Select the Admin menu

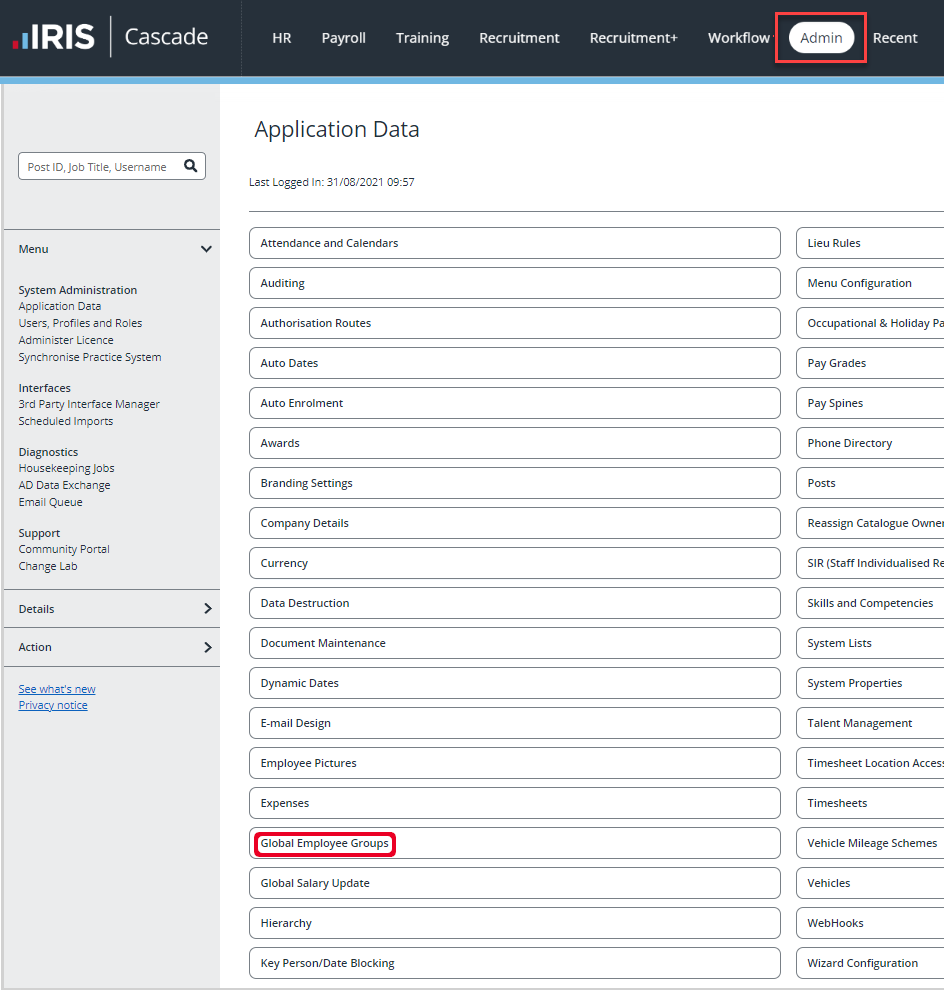pos(821,38)
